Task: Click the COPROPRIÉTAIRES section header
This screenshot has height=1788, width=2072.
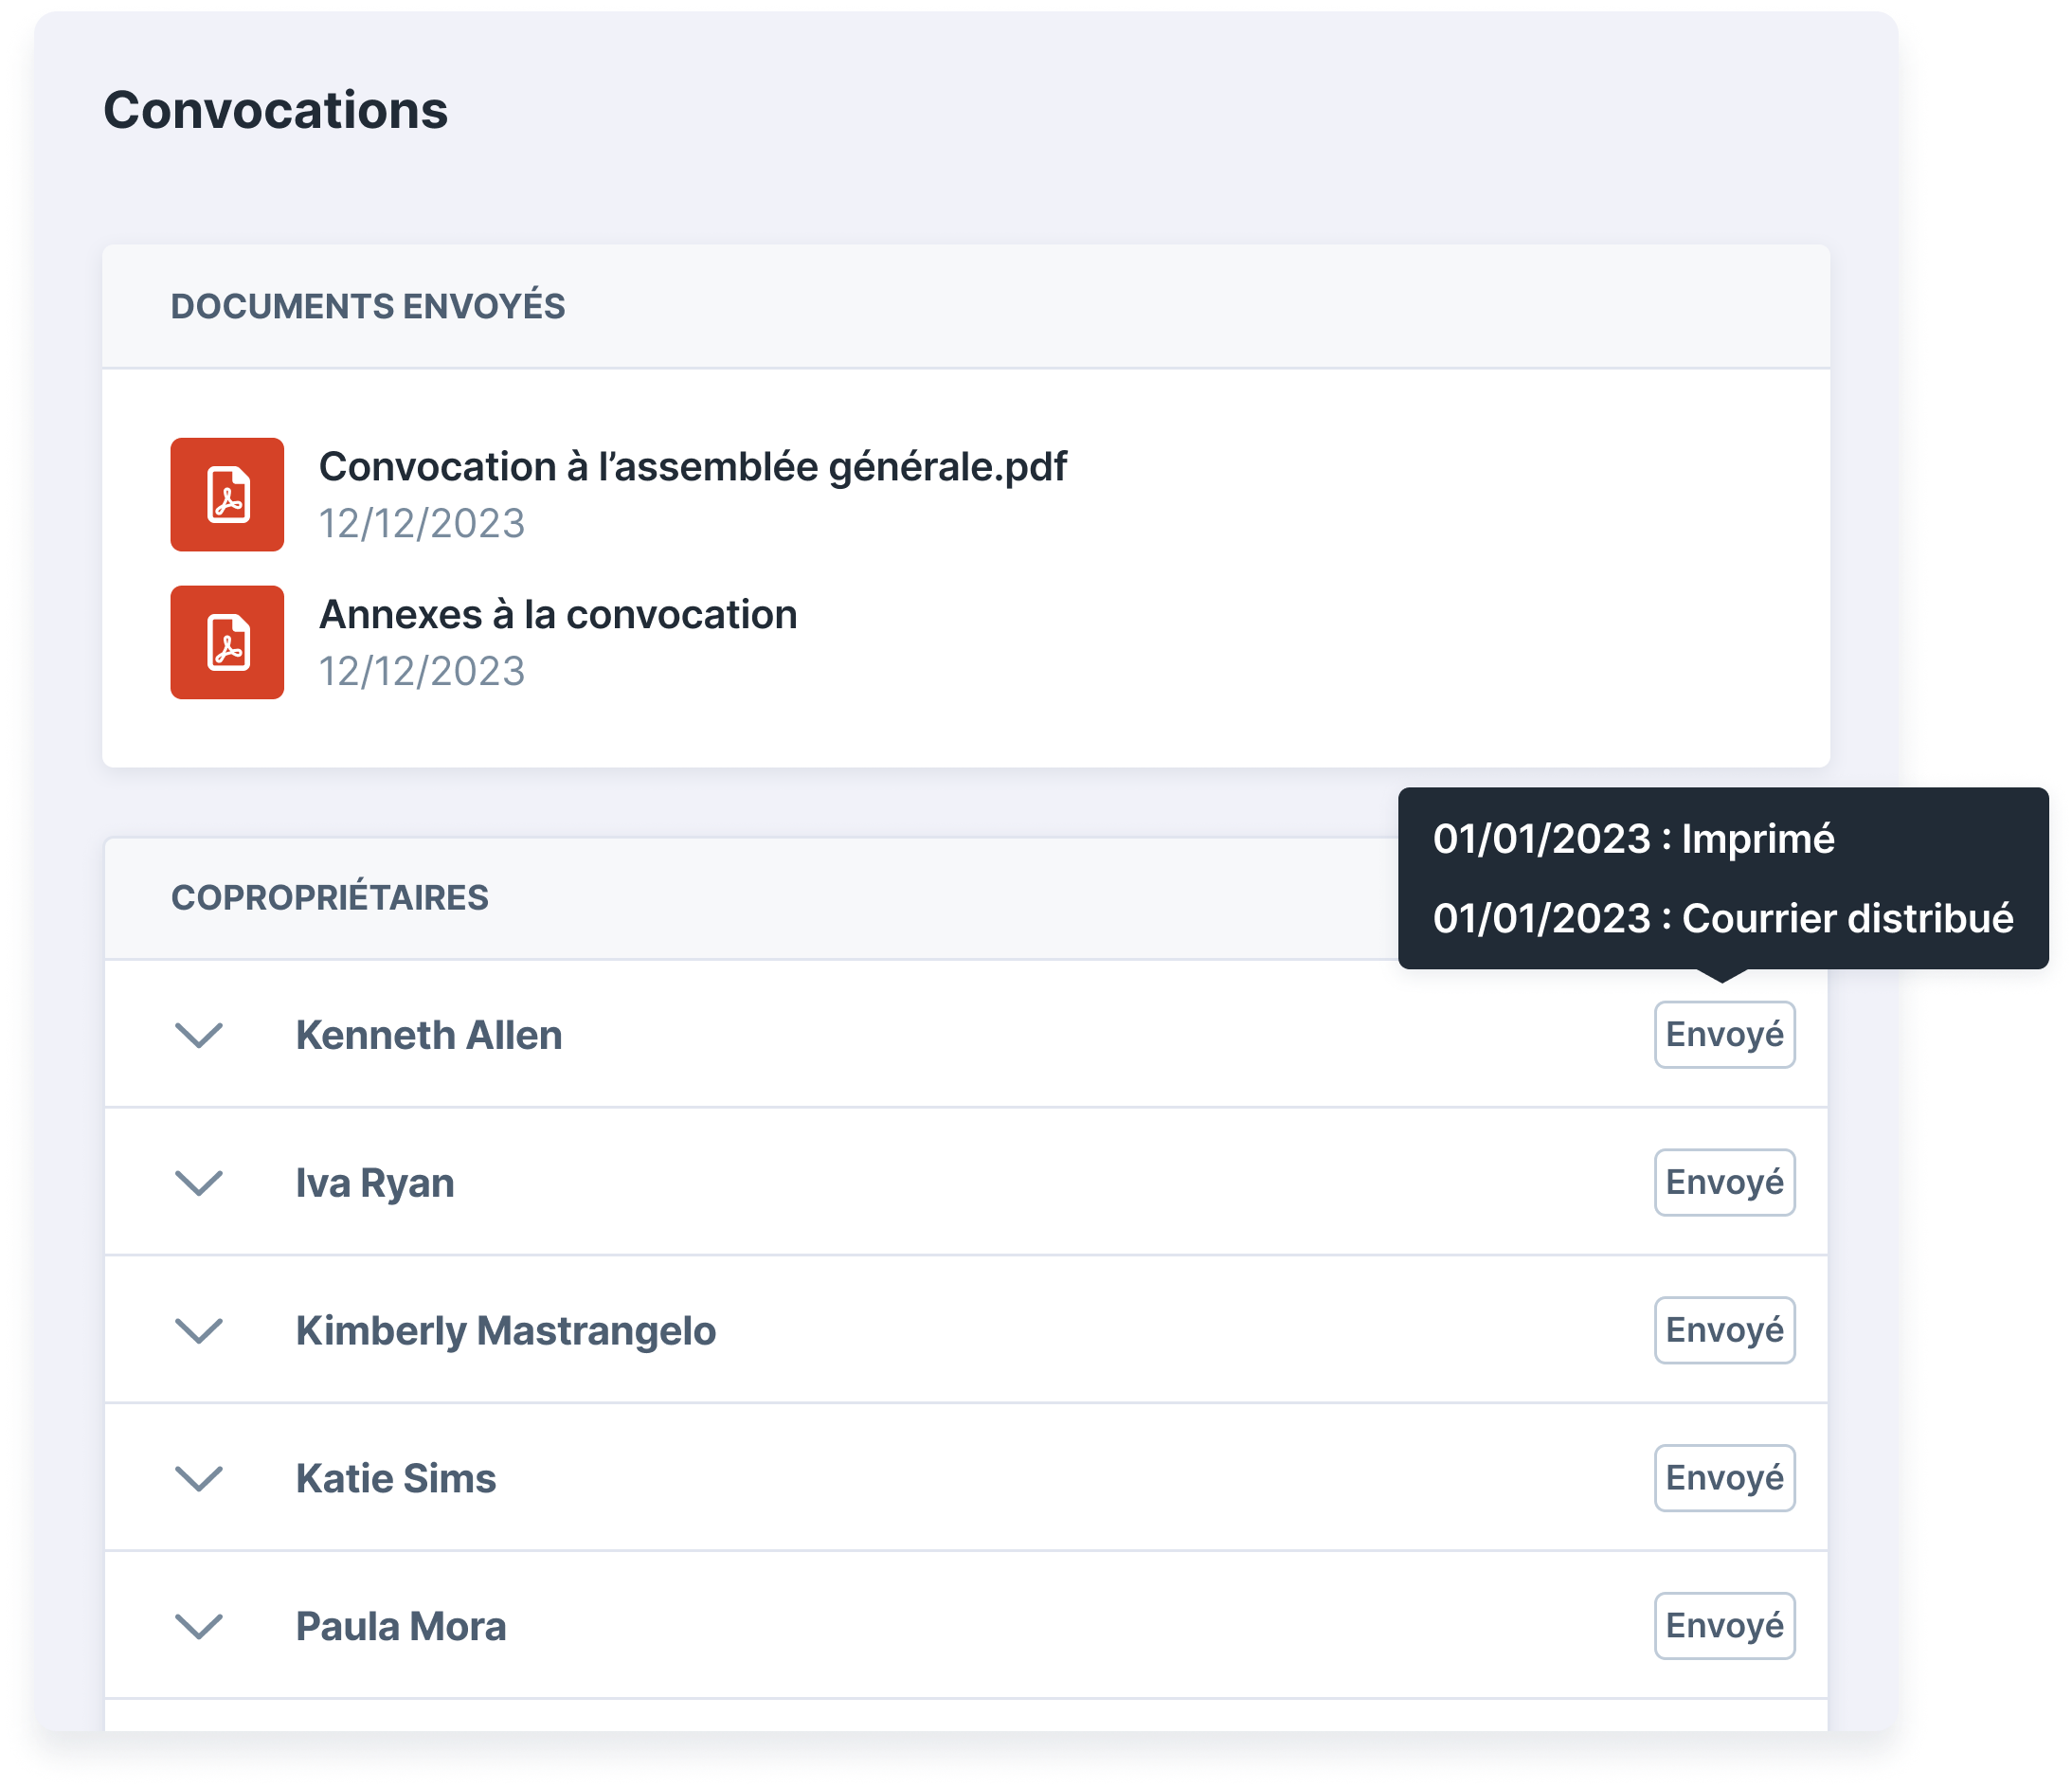Action: (330, 898)
